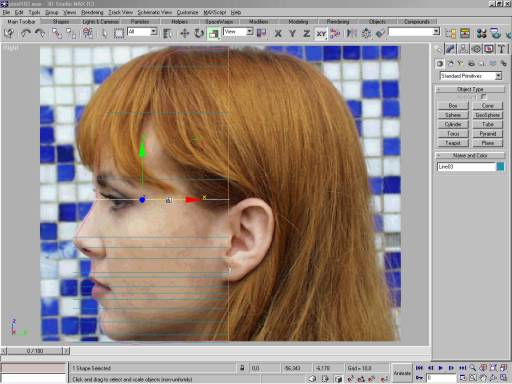Open the View reference coordinate dropdown
This screenshot has width=512, height=384.
pyautogui.click(x=238, y=32)
